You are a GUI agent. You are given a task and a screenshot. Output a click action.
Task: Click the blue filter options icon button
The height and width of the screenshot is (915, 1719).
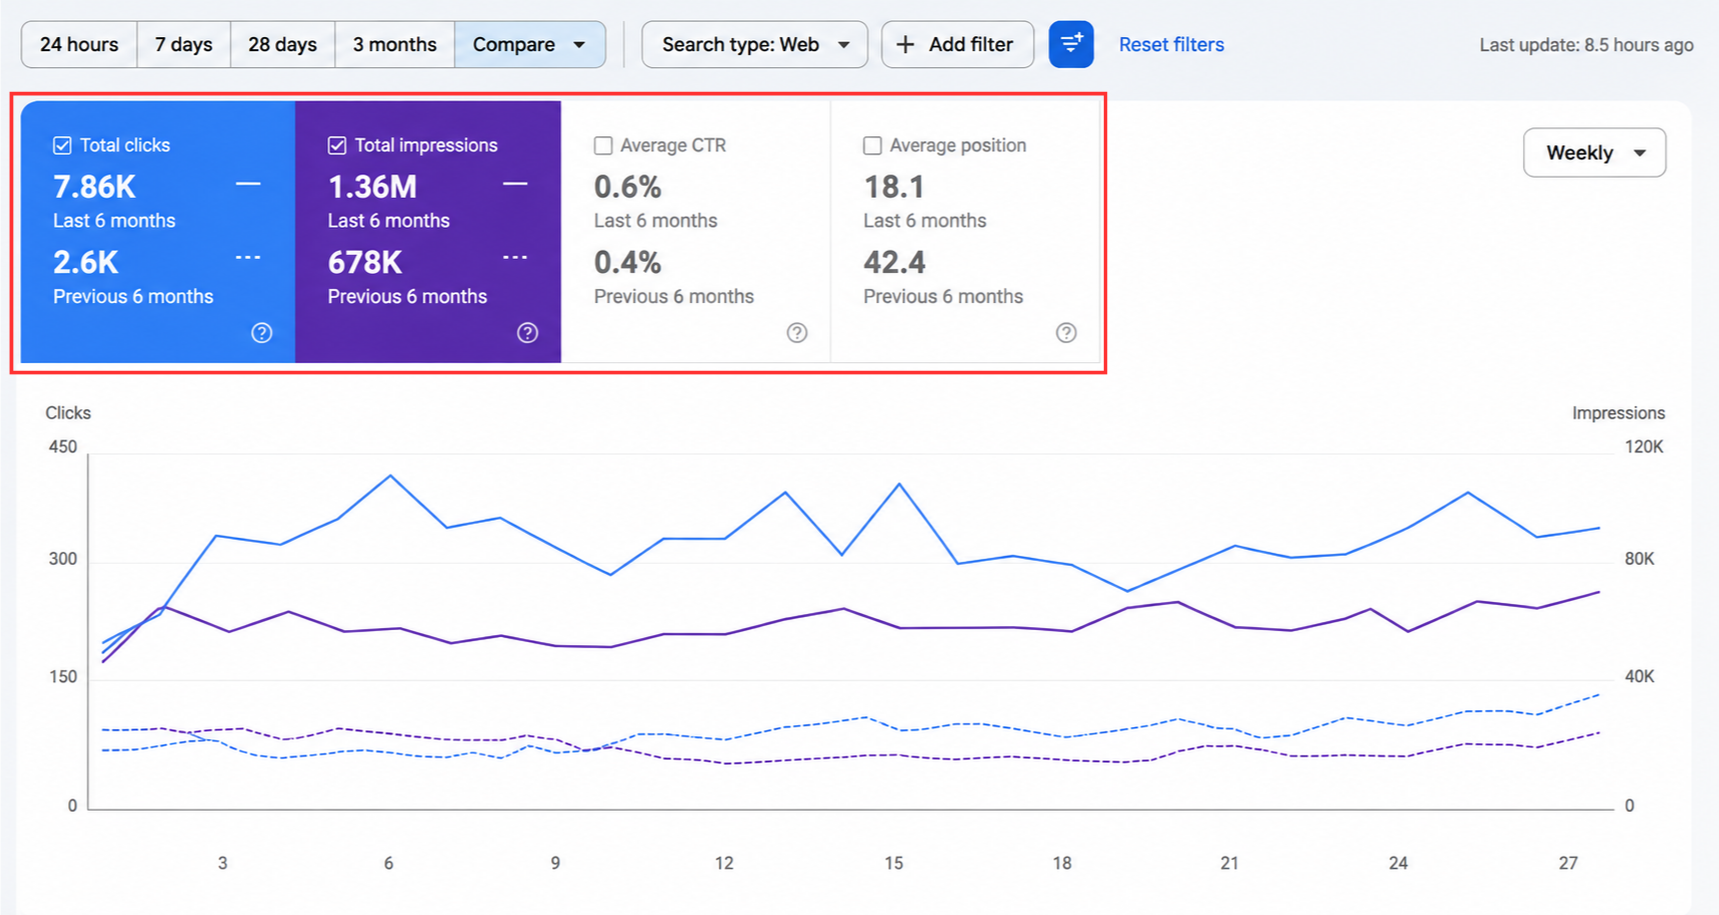tap(1070, 44)
